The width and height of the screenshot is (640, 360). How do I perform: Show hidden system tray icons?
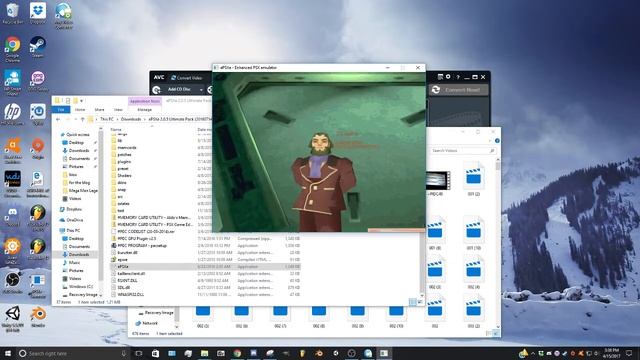pos(533,353)
